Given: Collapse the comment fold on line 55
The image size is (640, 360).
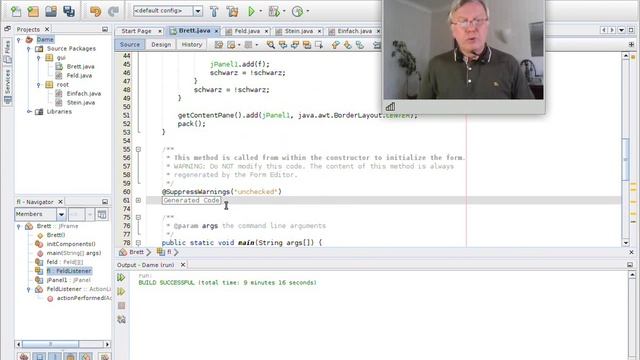Looking at the screenshot, I should click(x=138, y=149).
